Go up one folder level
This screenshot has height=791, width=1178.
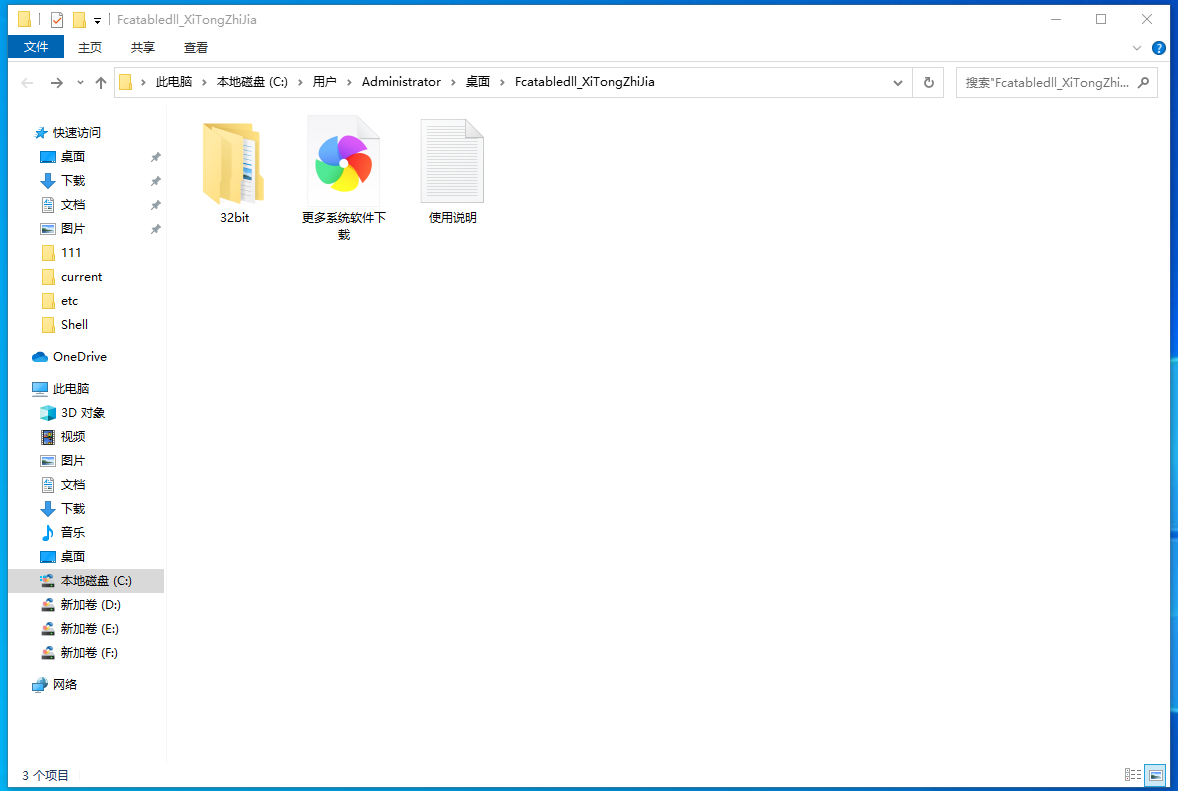pyautogui.click(x=101, y=83)
